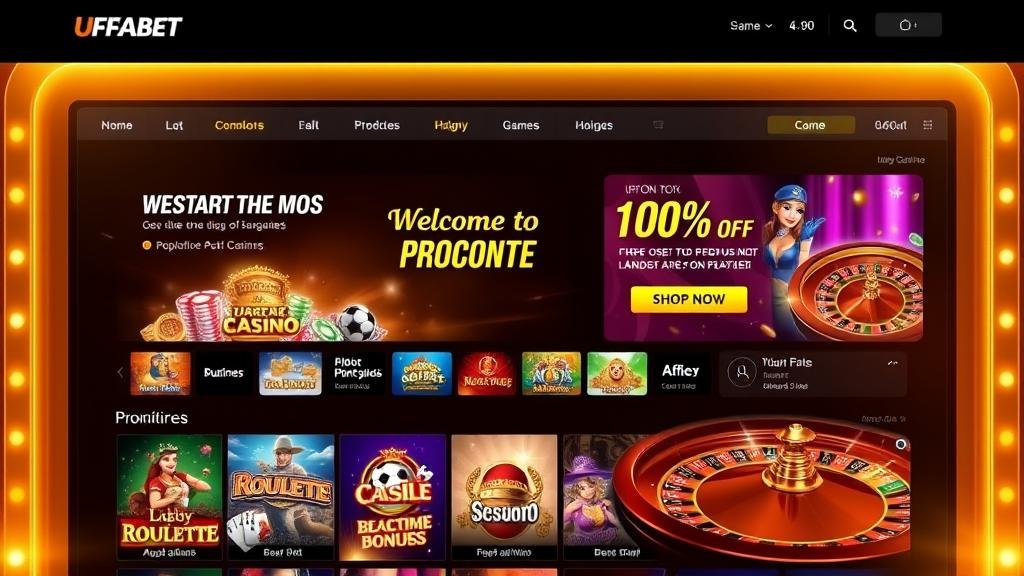Click the yellow SHOP NOW button

pos(689,299)
